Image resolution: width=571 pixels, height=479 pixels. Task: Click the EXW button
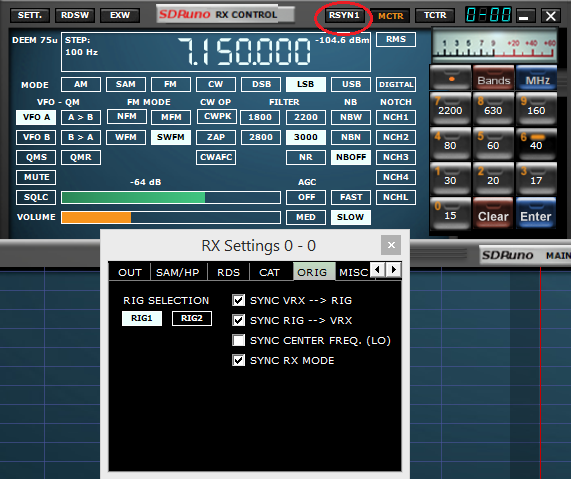pos(120,15)
